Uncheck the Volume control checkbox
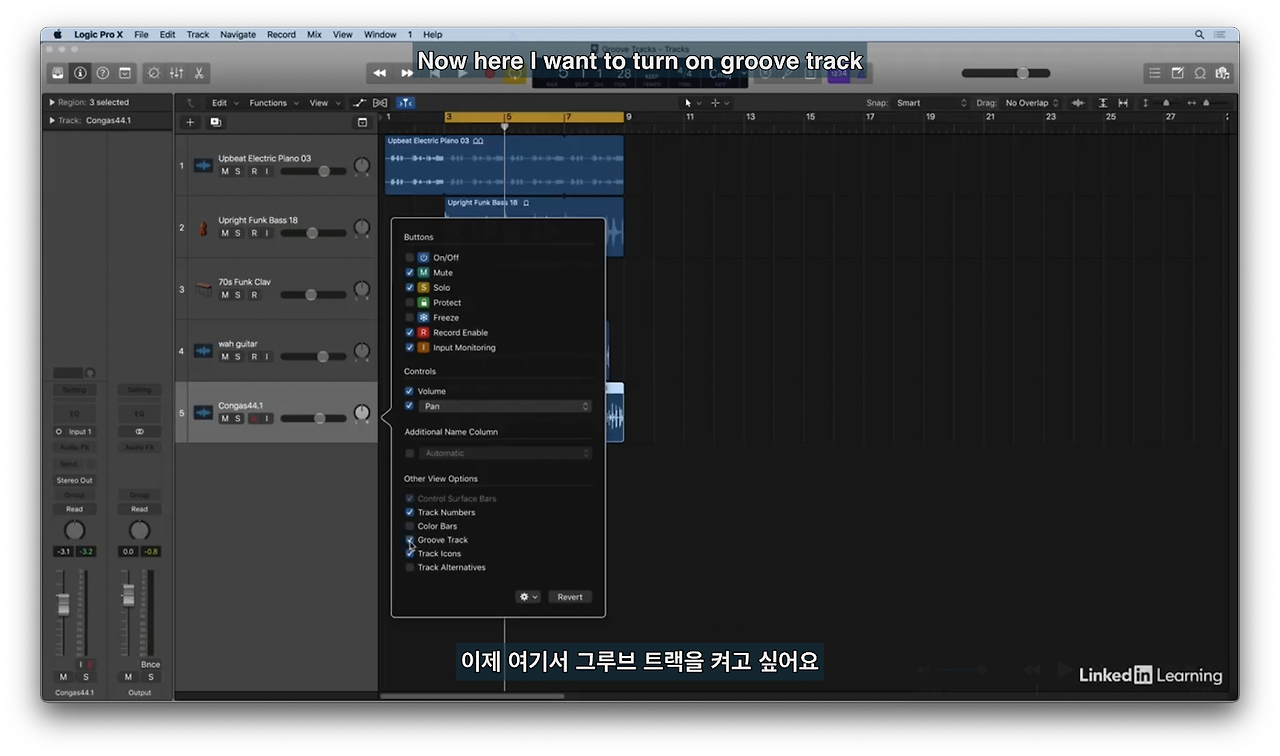 point(409,391)
